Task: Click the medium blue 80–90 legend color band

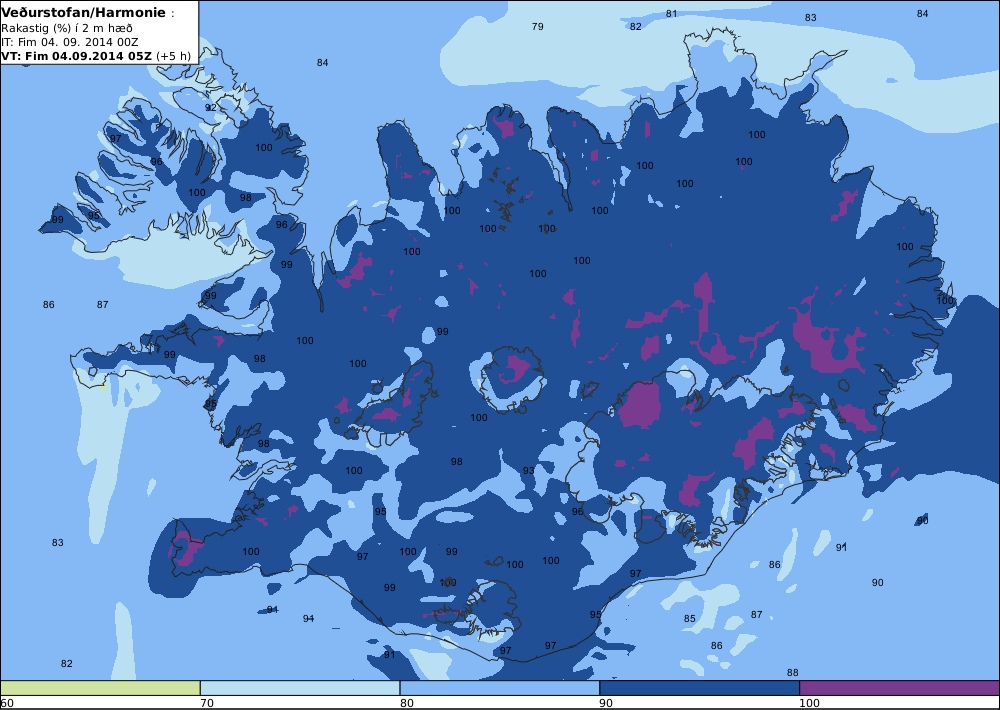Action: (499, 688)
